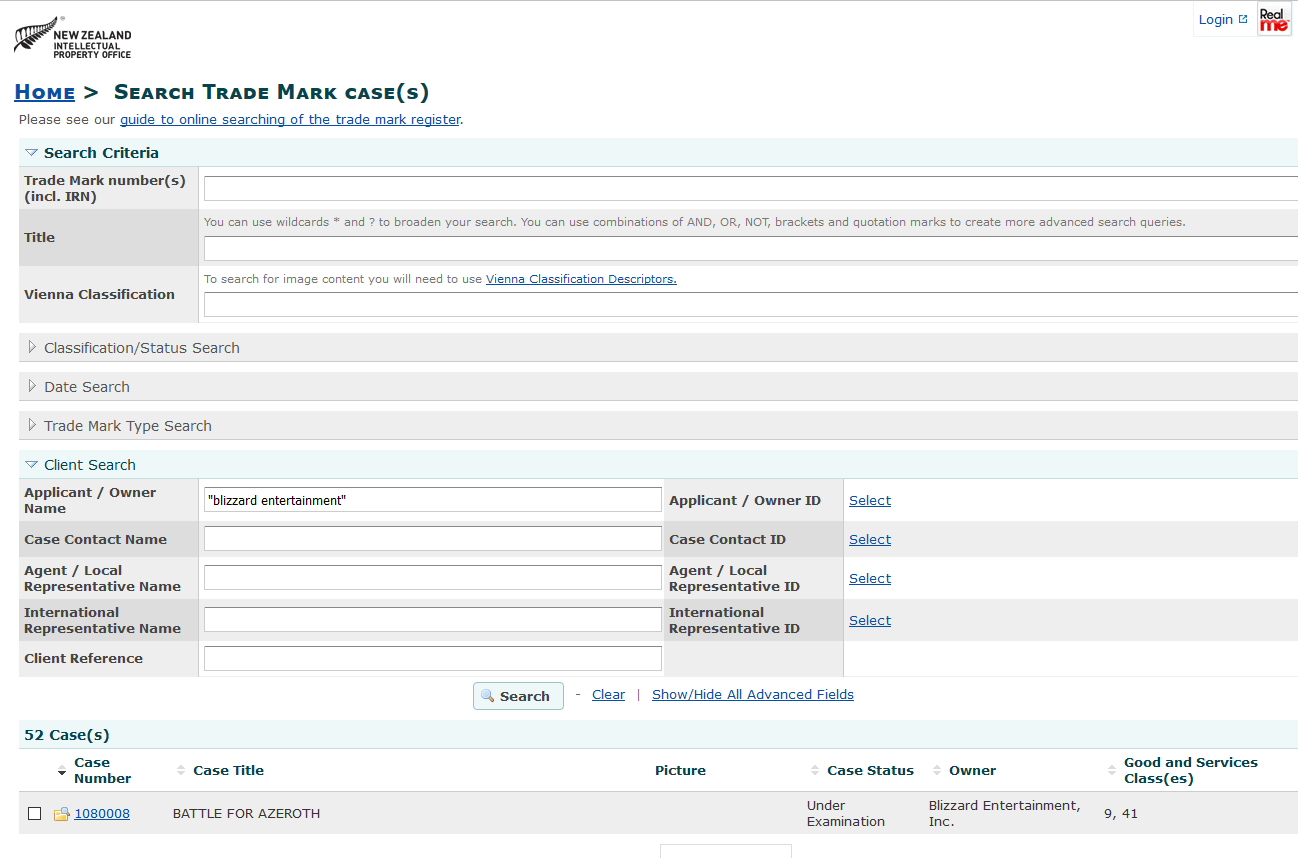
Task: Open the Home breadcrumb link
Action: (x=44, y=91)
